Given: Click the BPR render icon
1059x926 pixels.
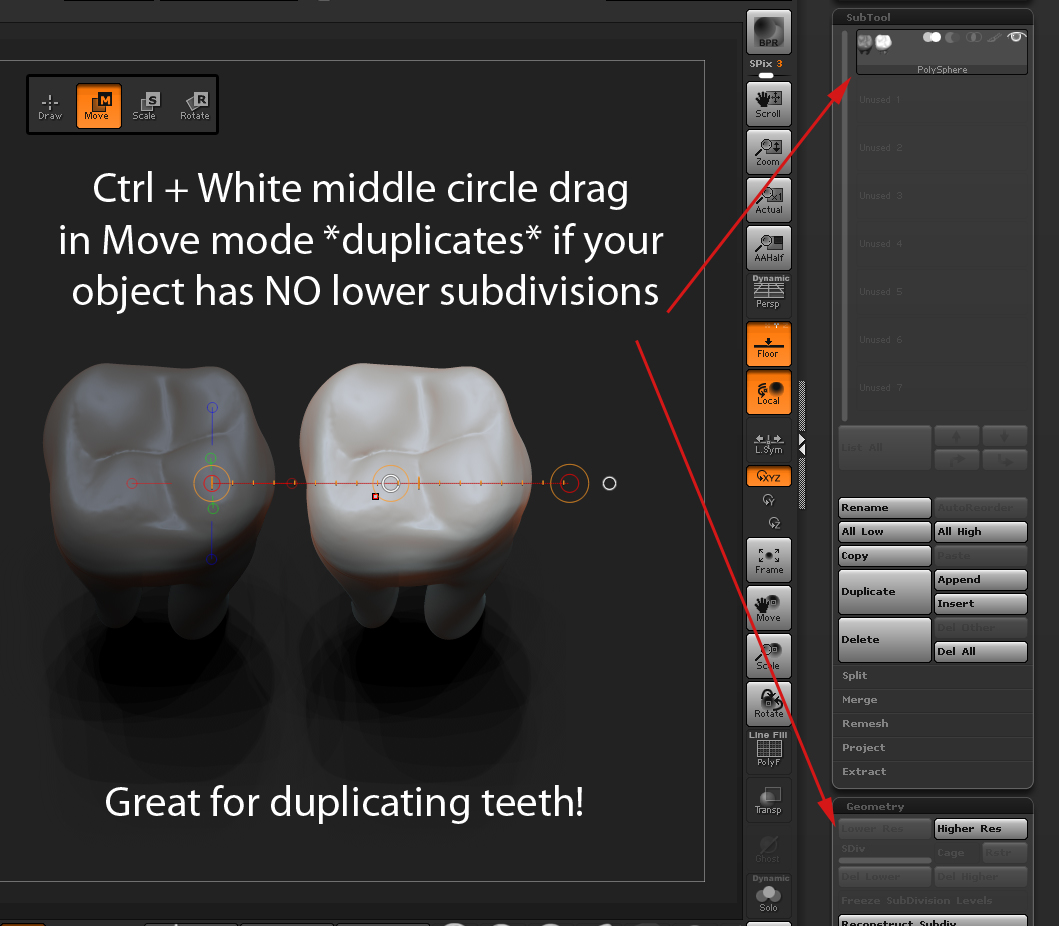Looking at the screenshot, I should click(x=767, y=33).
